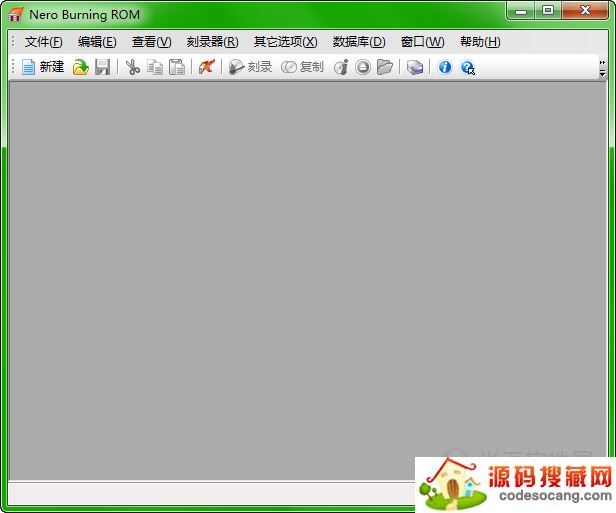The width and height of the screenshot is (616, 513).
Task: Open the 其它选项(X) menu
Action: 285,42
